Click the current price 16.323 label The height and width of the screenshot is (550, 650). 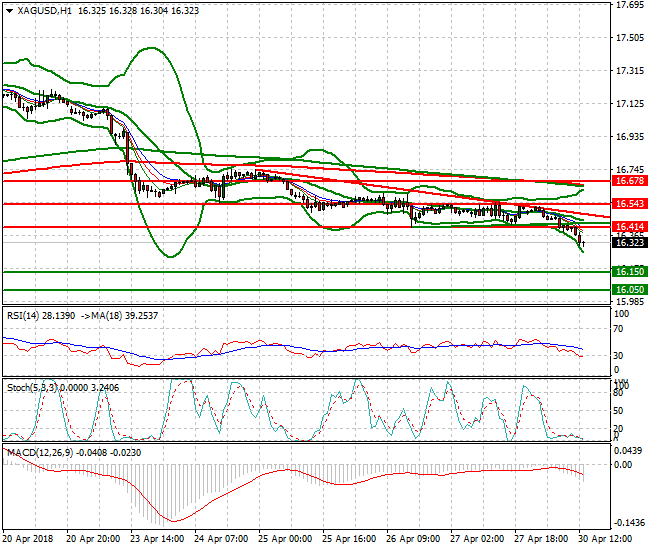pos(627,242)
